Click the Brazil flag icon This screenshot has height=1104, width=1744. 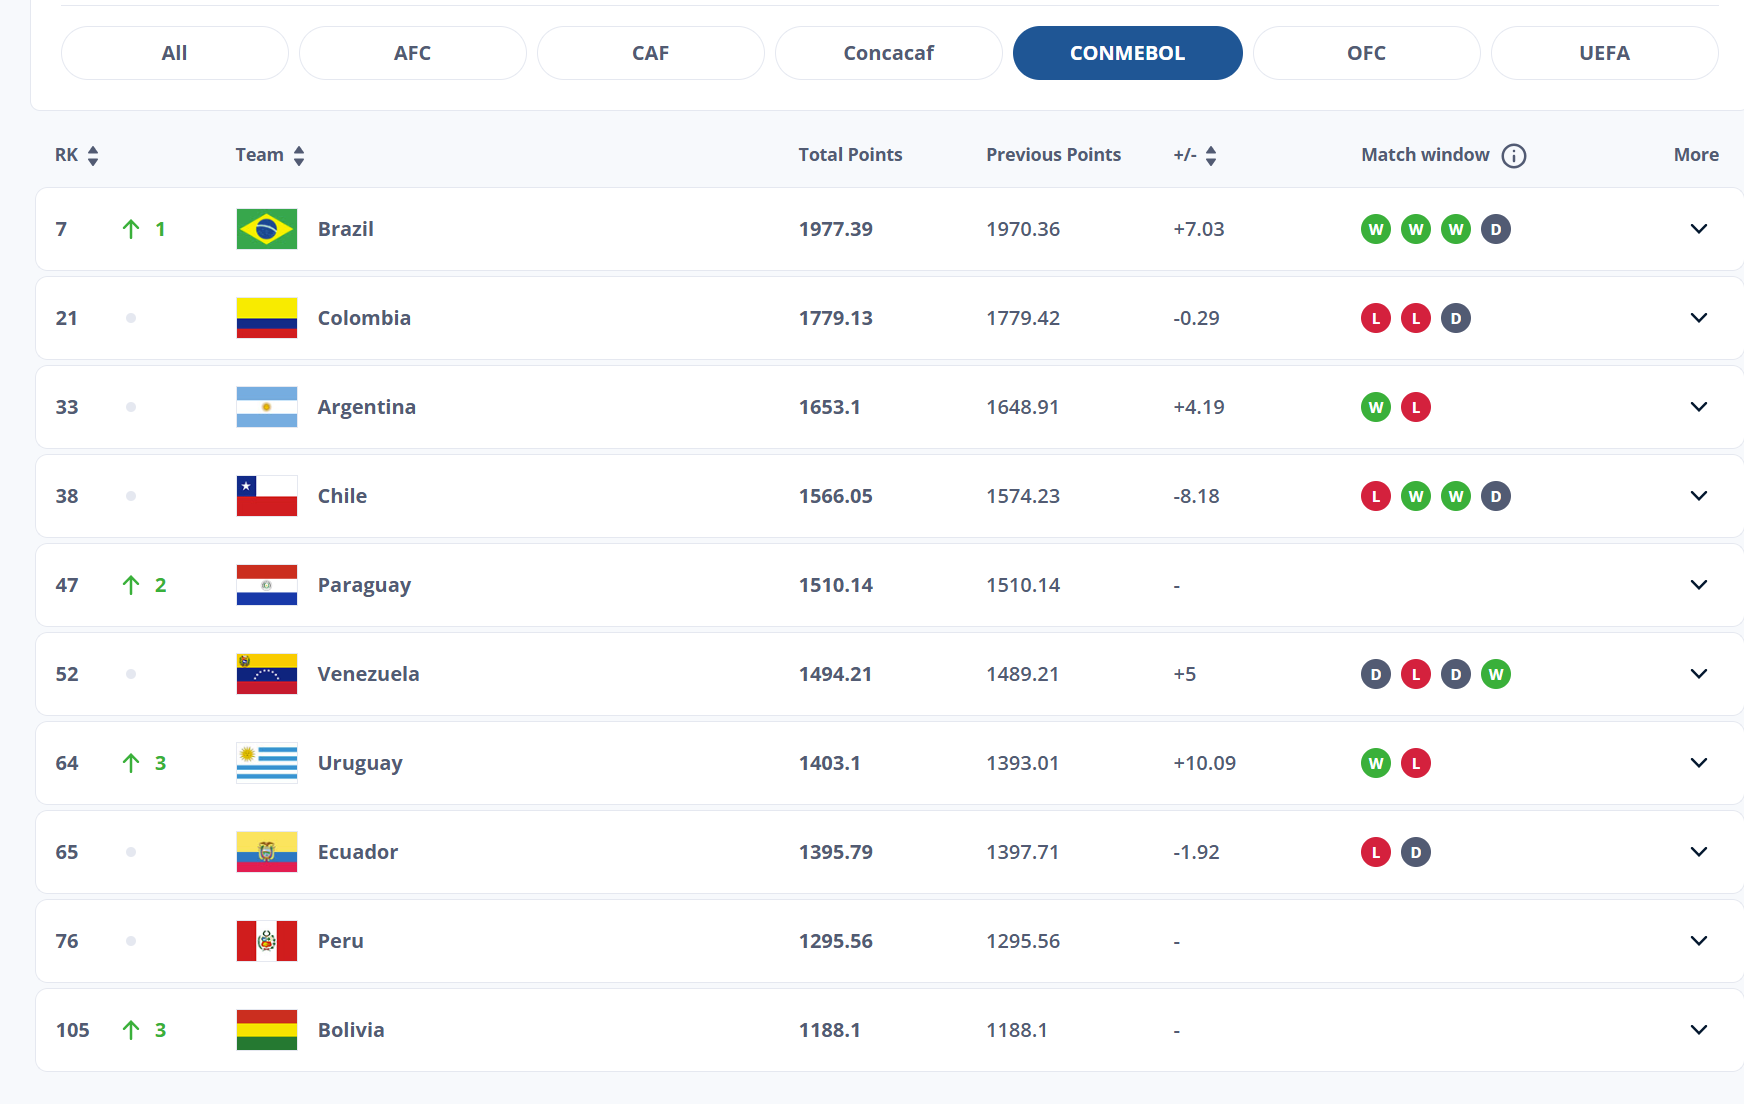(266, 229)
